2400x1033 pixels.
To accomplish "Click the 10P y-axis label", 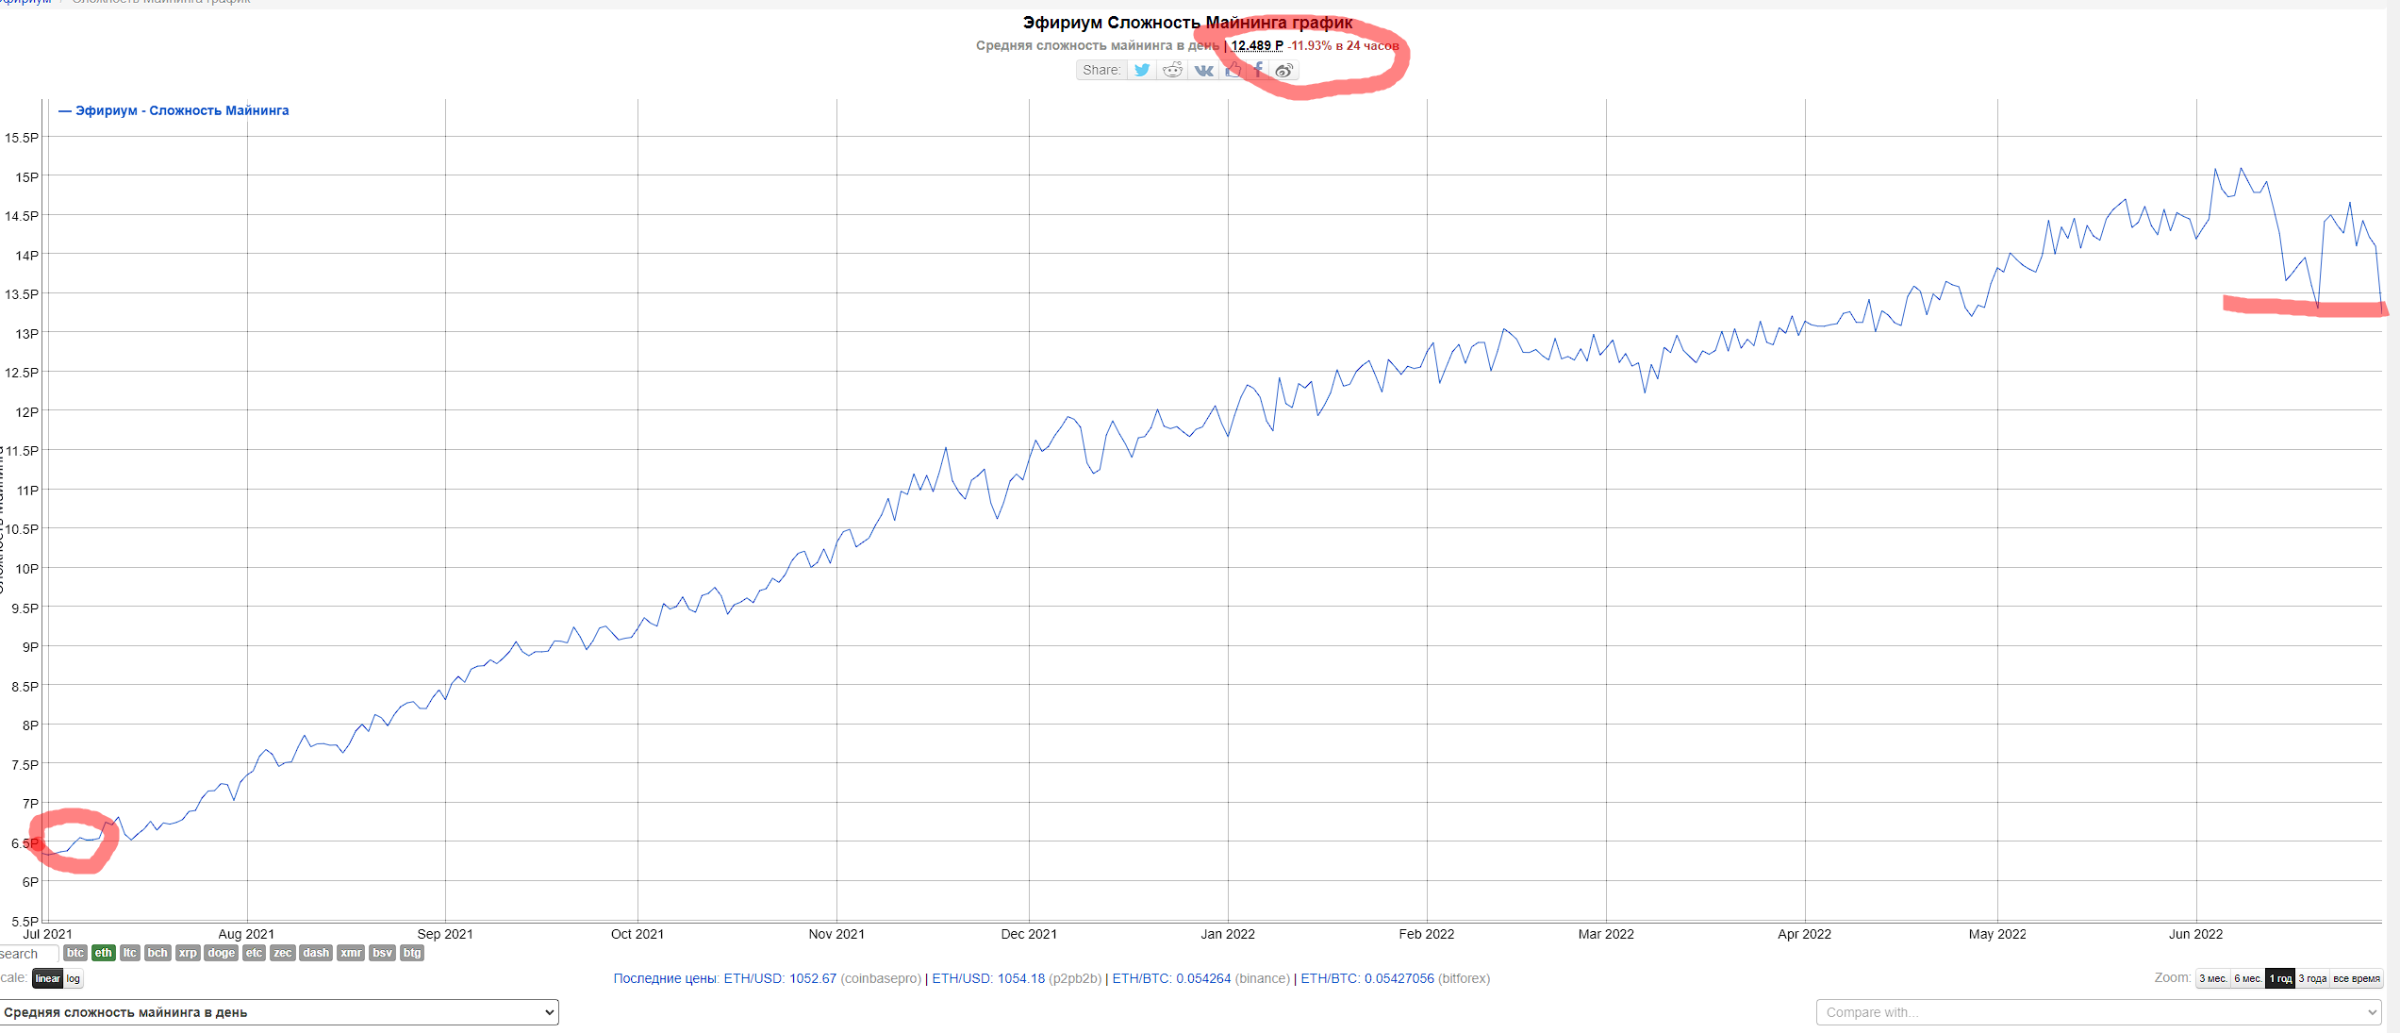I will click(x=27, y=568).
